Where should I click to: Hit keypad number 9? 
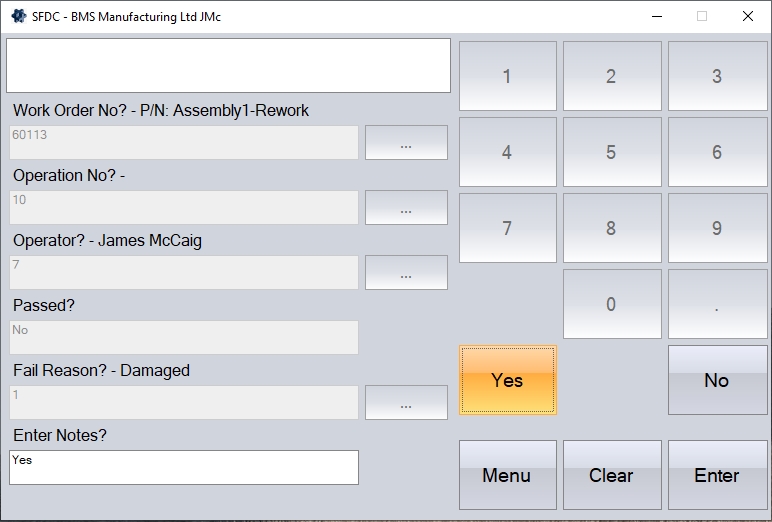click(x=717, y=228)
